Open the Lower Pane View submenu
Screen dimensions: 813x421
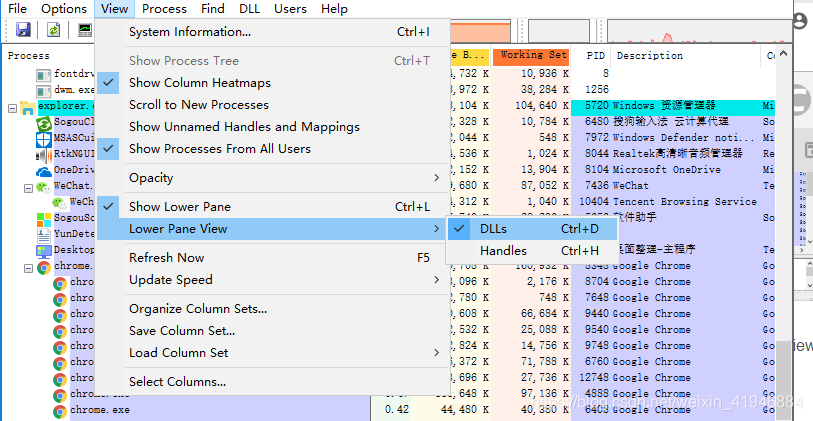274,229
